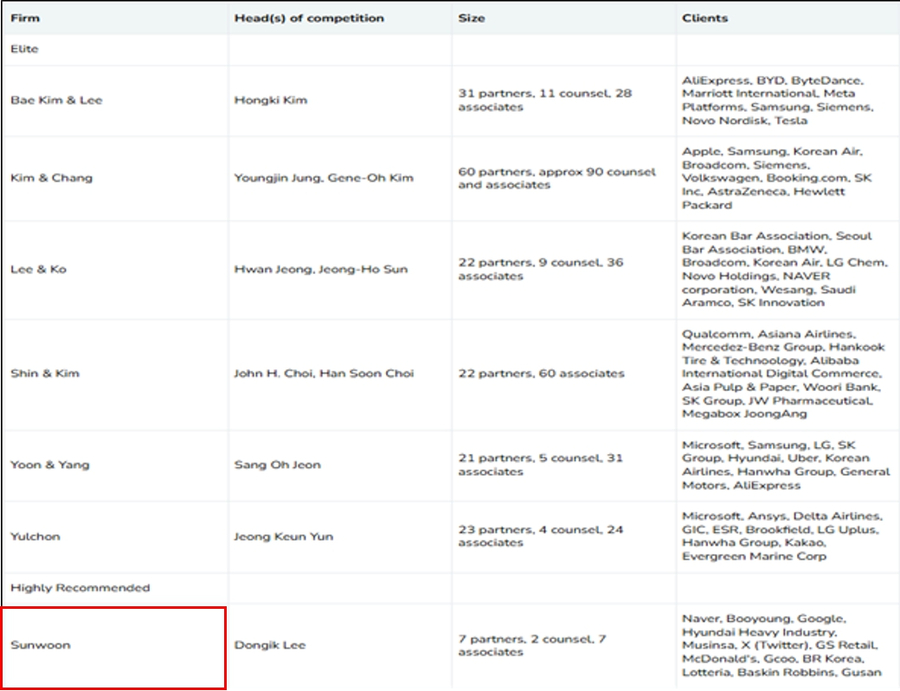The height and width of the screenshot is (691, 900).
Task: Open the Kim & Chang firm entry
Action: 51,178
